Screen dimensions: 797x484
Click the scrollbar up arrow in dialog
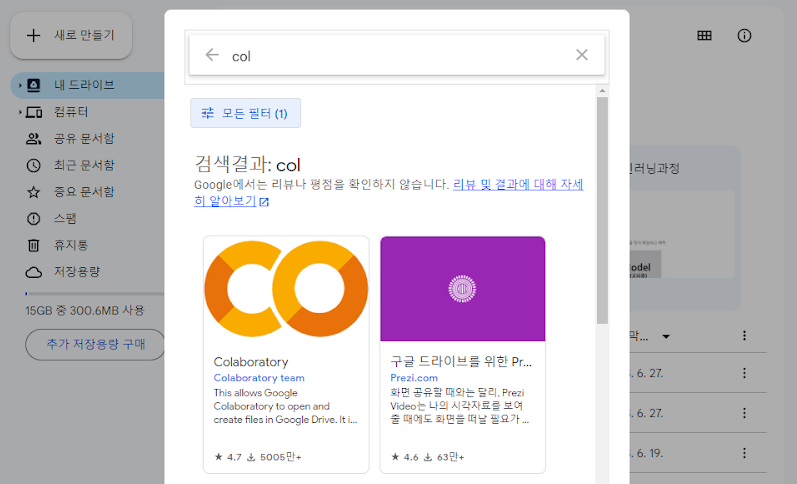602,90
